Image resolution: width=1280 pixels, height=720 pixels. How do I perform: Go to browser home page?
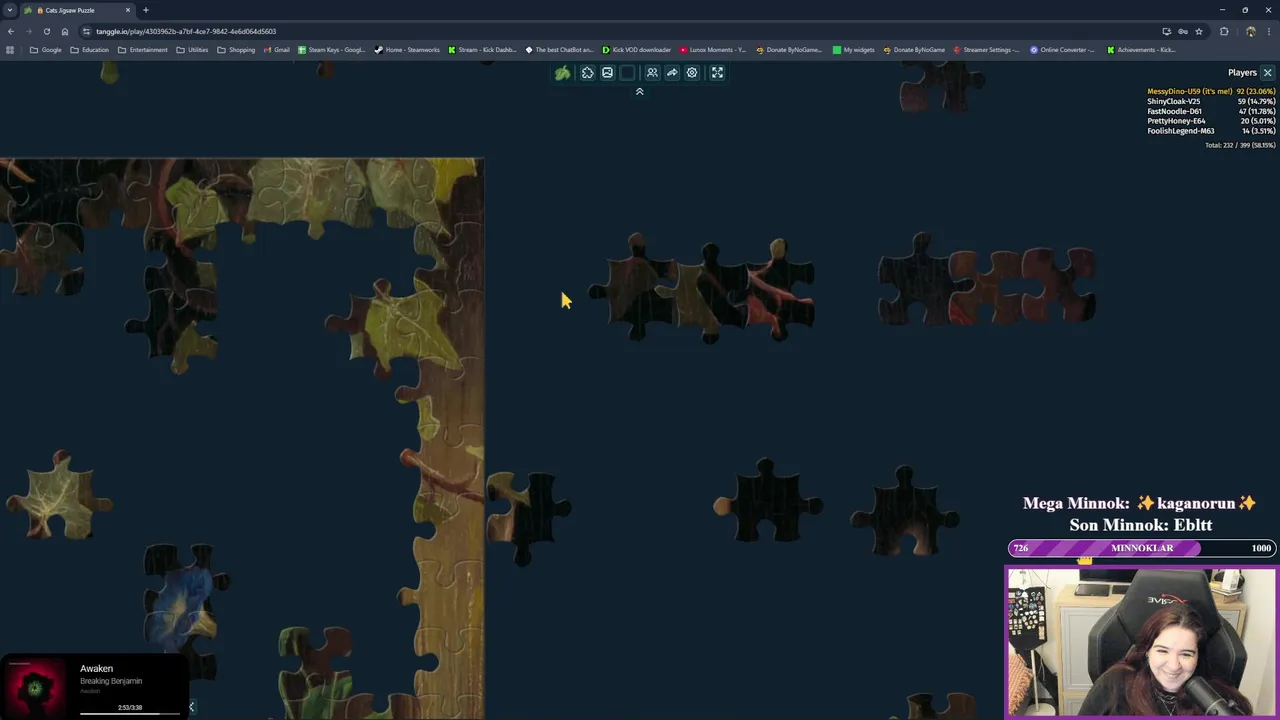pos(65,31)
